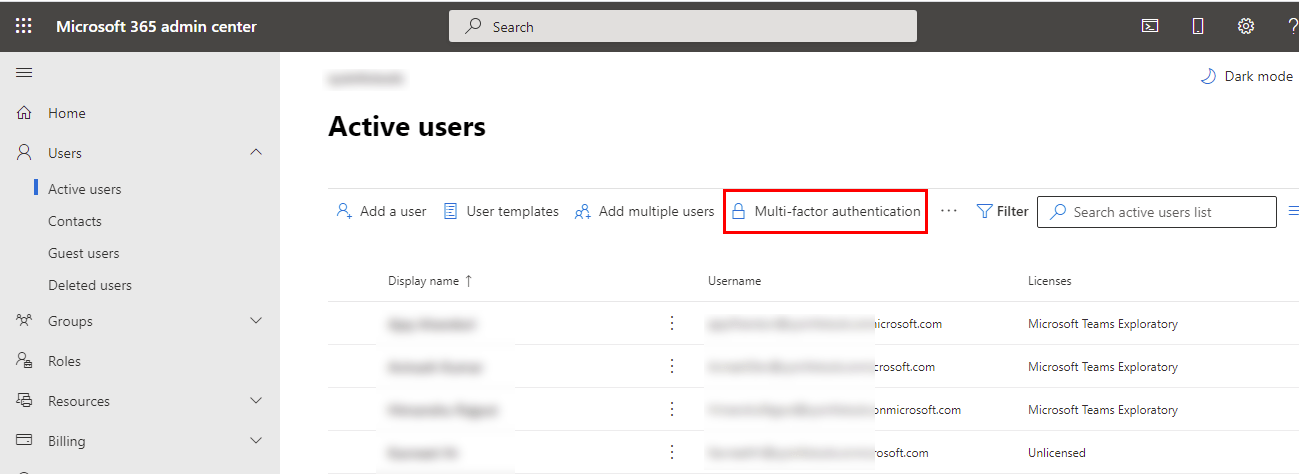The height and width of the screenshot is (474, 1299).
Task: Click the Roles icon in sidebar
Action: [25, 361]
